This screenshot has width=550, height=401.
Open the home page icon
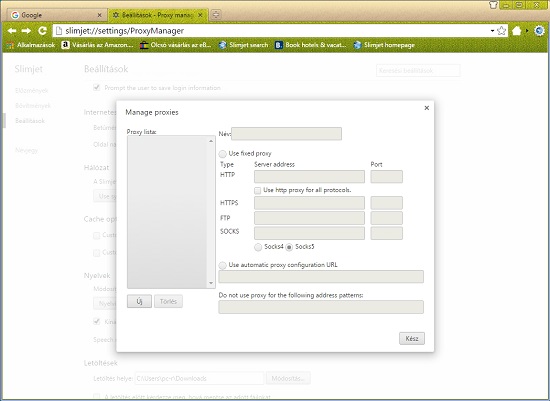coord(516,31)
